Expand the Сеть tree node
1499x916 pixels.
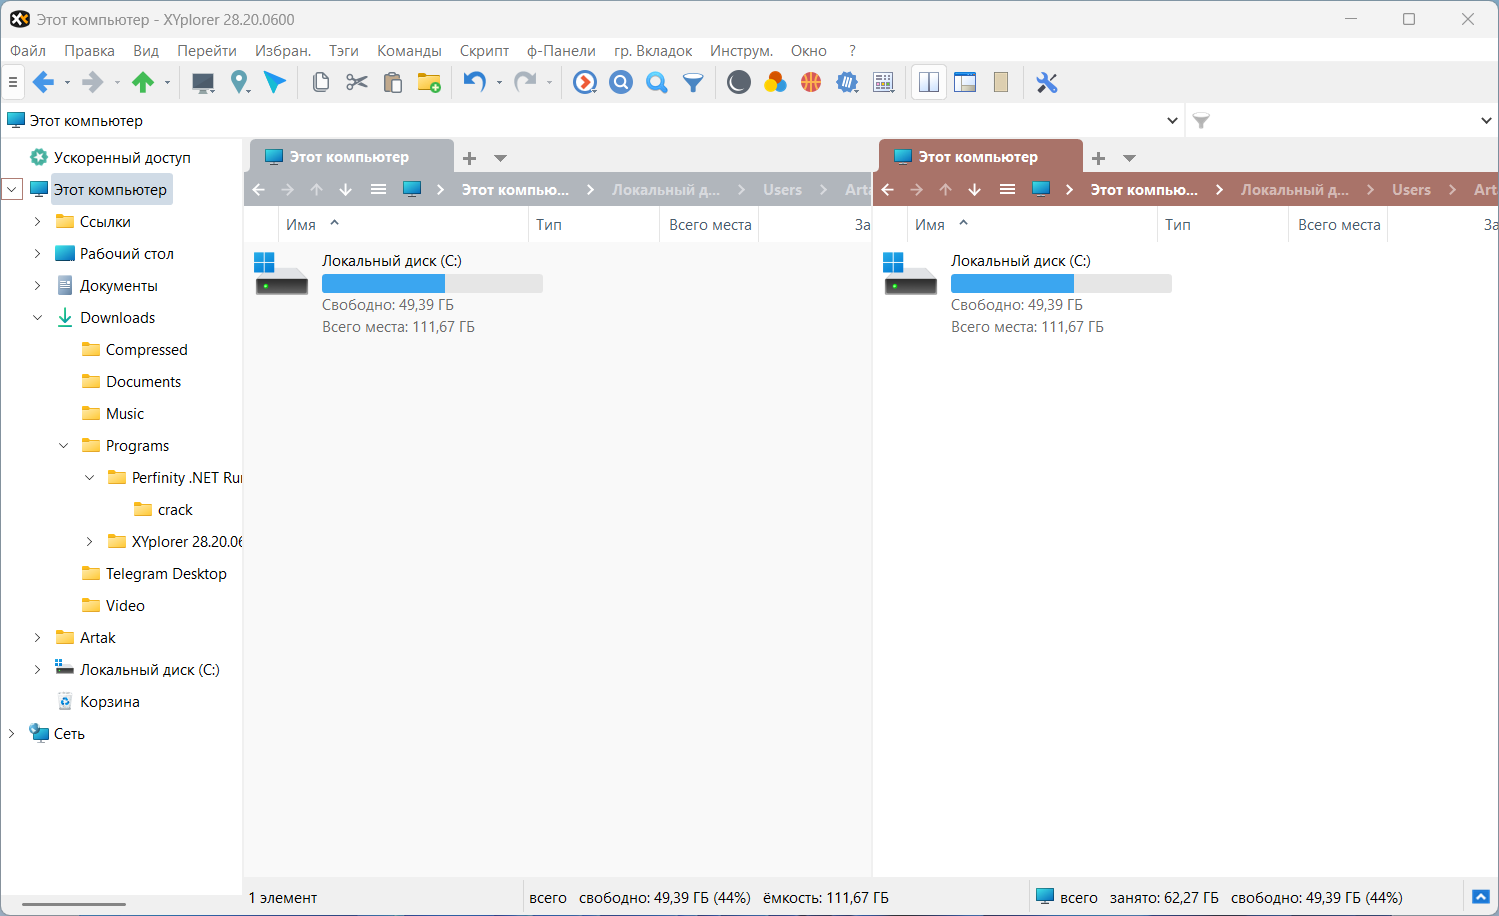pyautogui.click(x=12, y=734)
